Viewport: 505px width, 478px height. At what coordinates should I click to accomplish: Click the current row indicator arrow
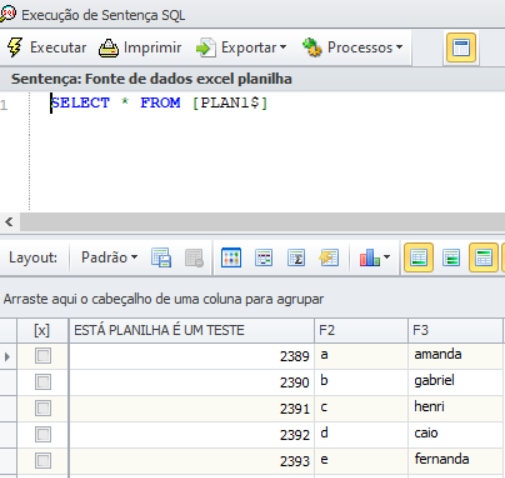tap(7, 356)
